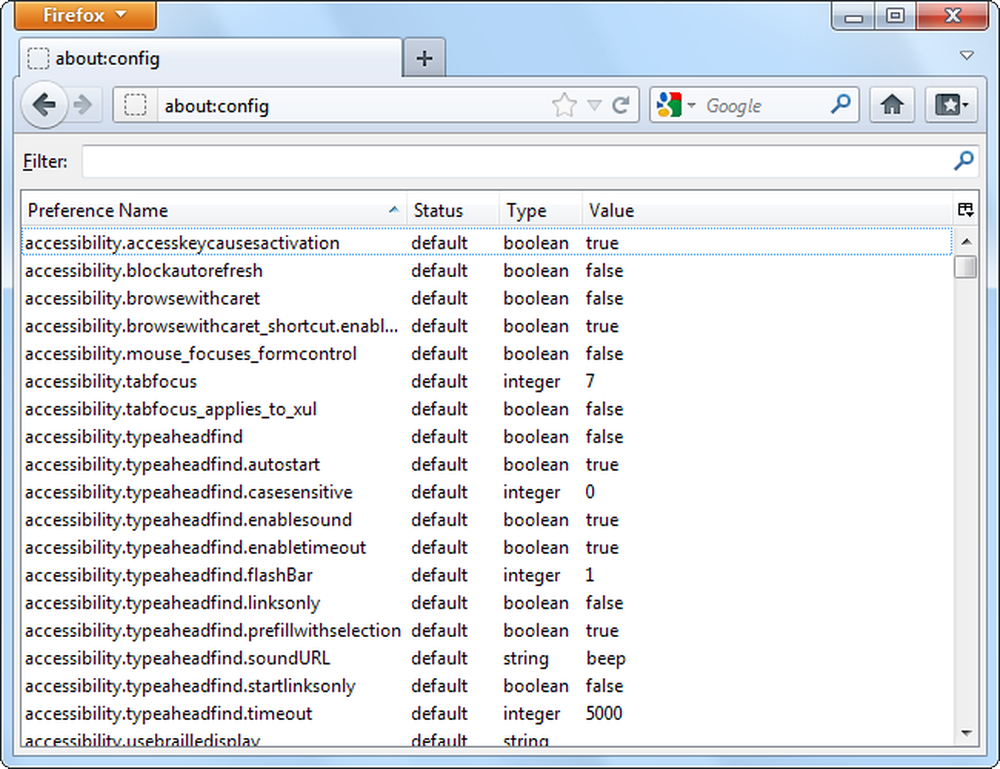Open the home page icon

click(892, 105)
